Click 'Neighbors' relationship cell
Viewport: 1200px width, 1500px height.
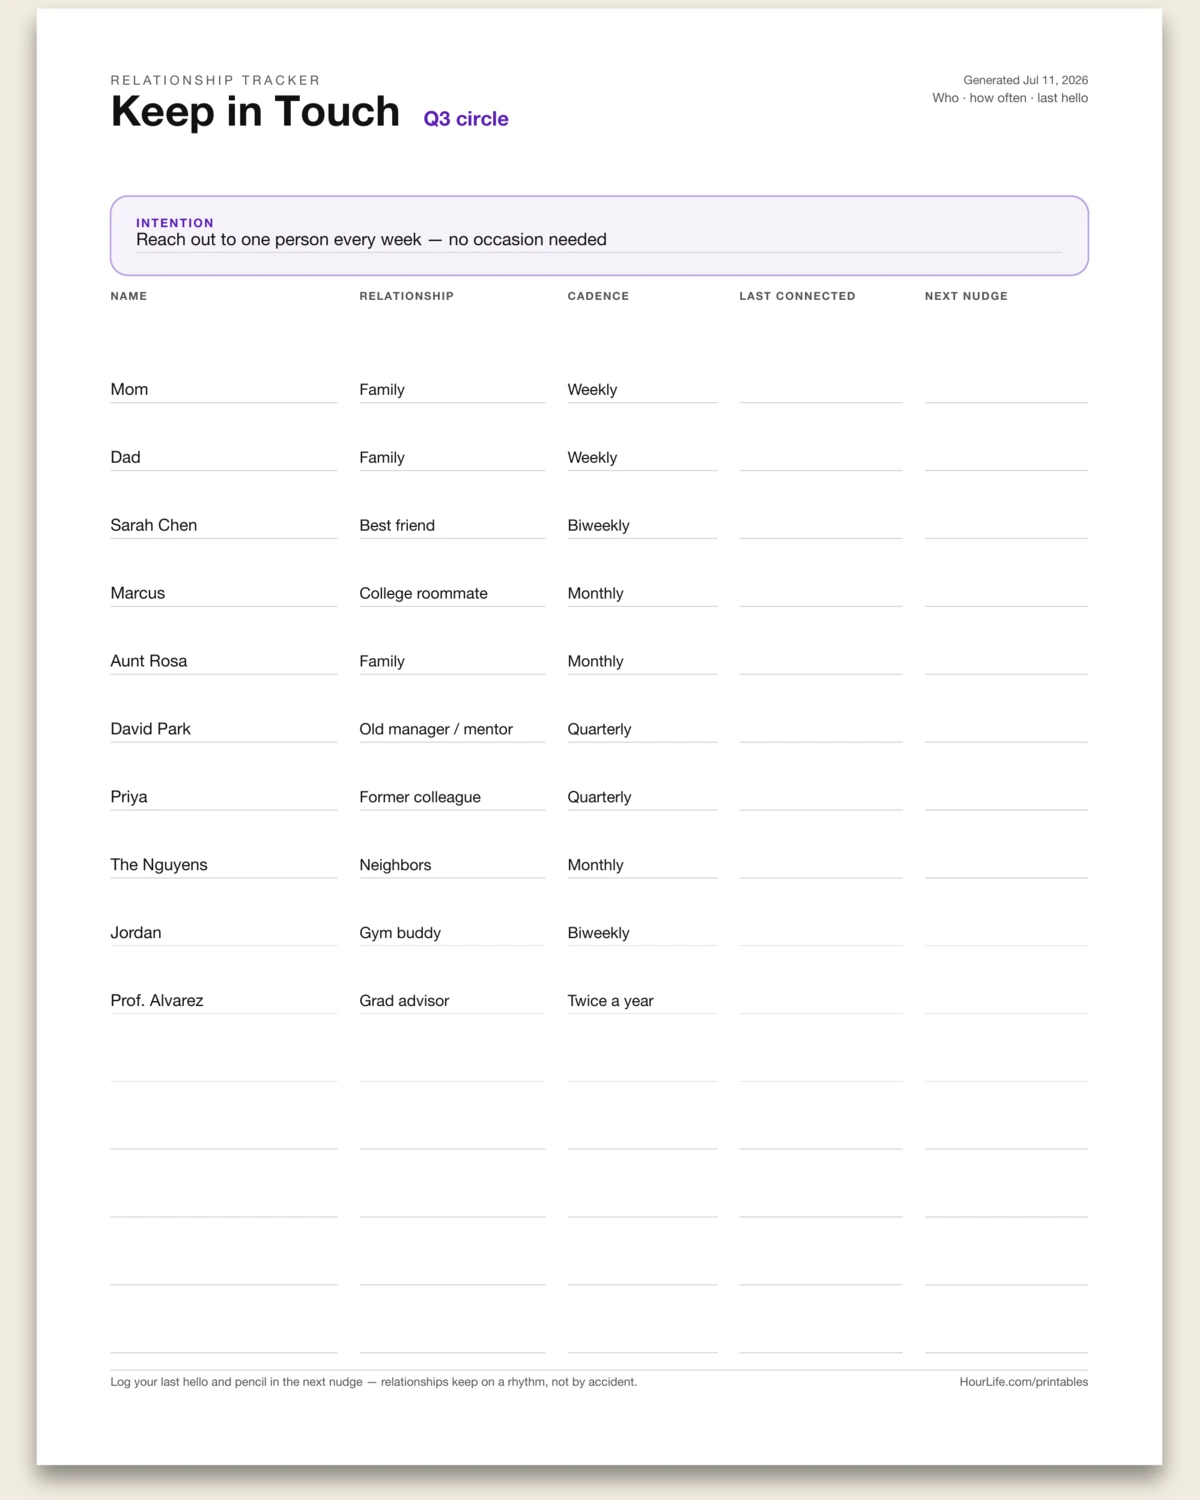click(x=396, y=866)
